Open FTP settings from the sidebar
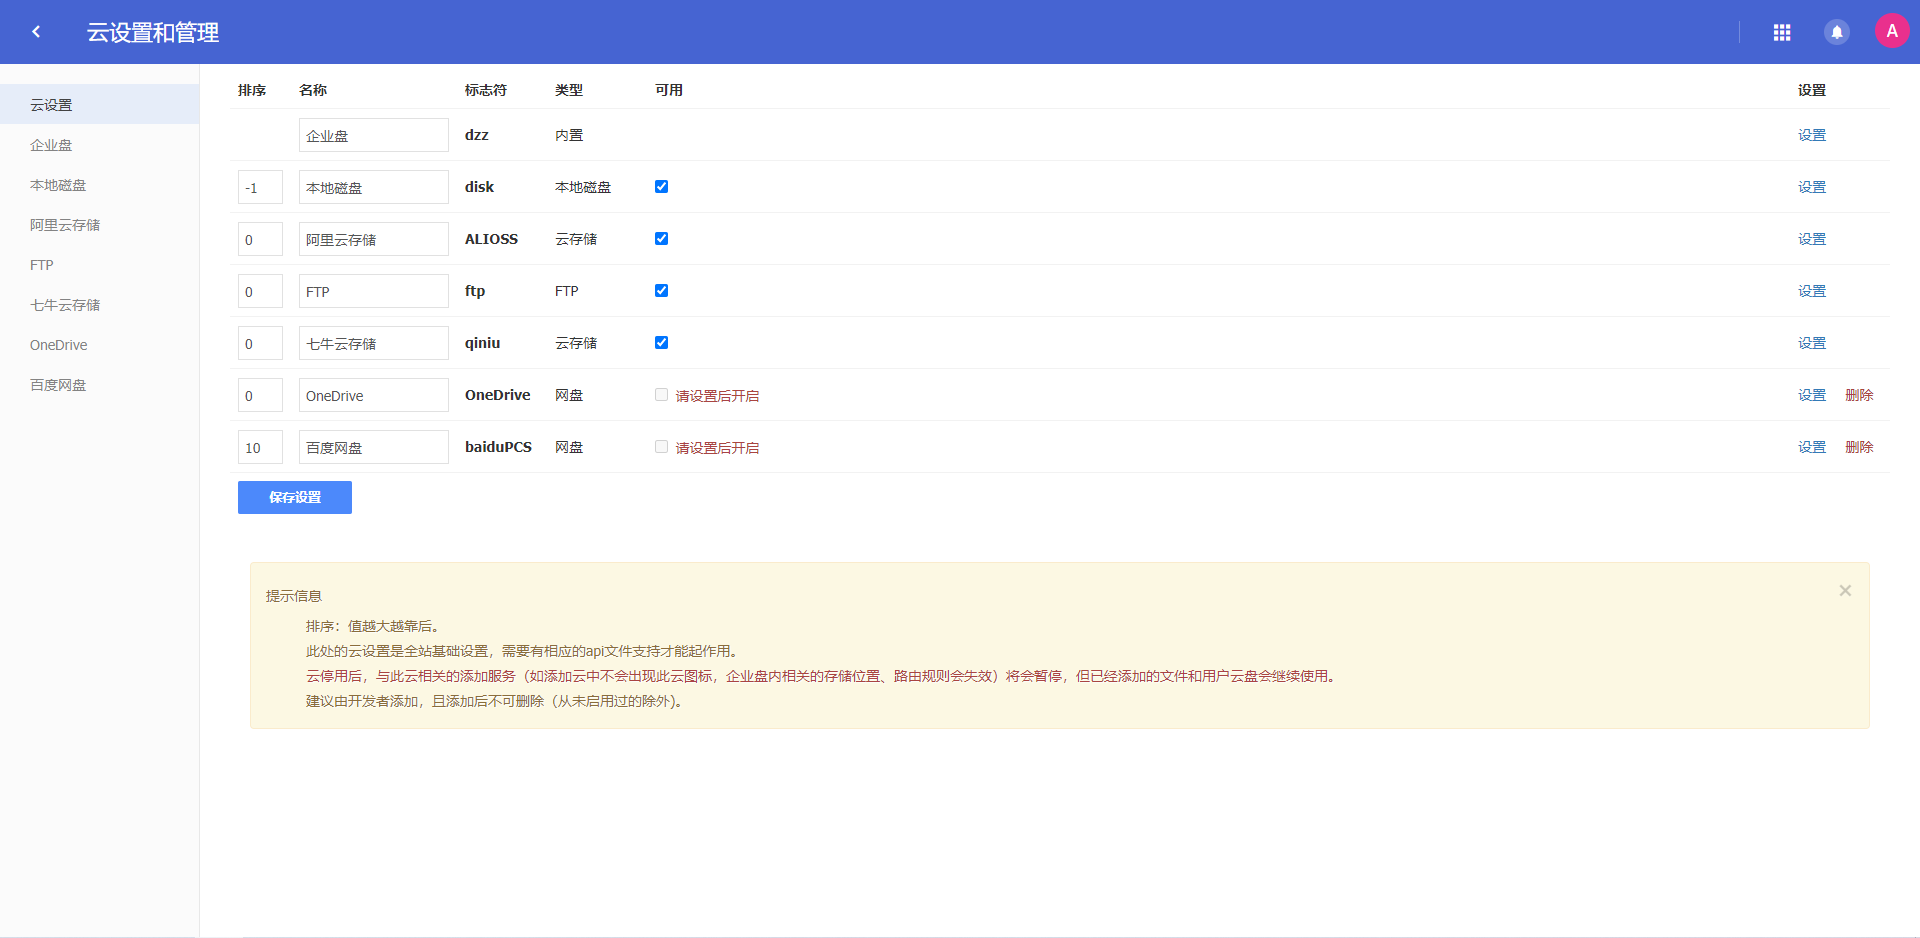 pyautogui.click(x=41, y=264)
